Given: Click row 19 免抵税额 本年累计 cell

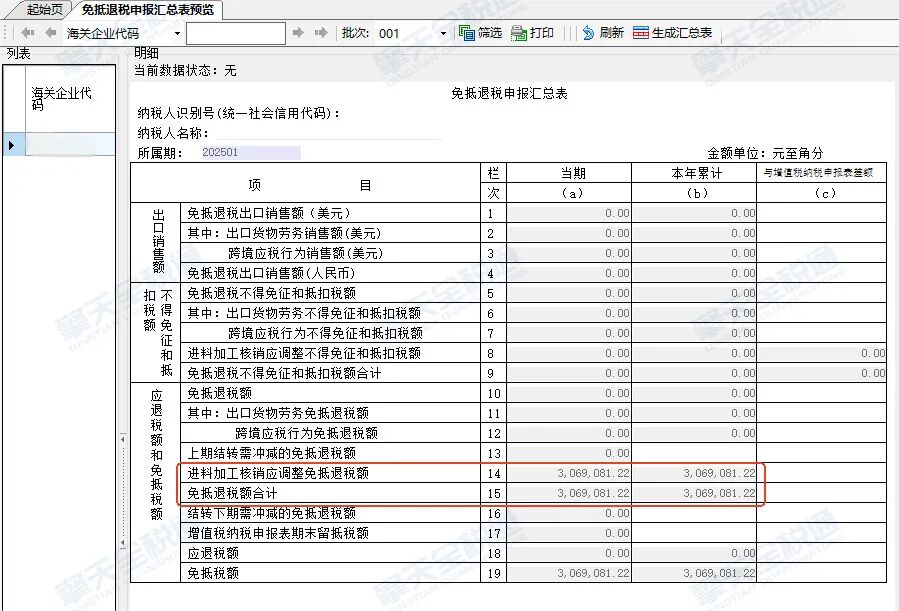Looking at the screenshot, I should 693,573.
